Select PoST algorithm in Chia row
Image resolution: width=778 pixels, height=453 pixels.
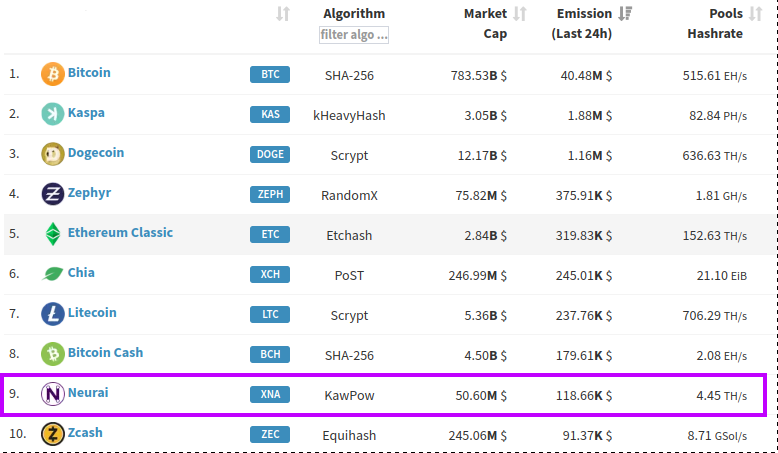pyautogui.click(x=349, y=275)
